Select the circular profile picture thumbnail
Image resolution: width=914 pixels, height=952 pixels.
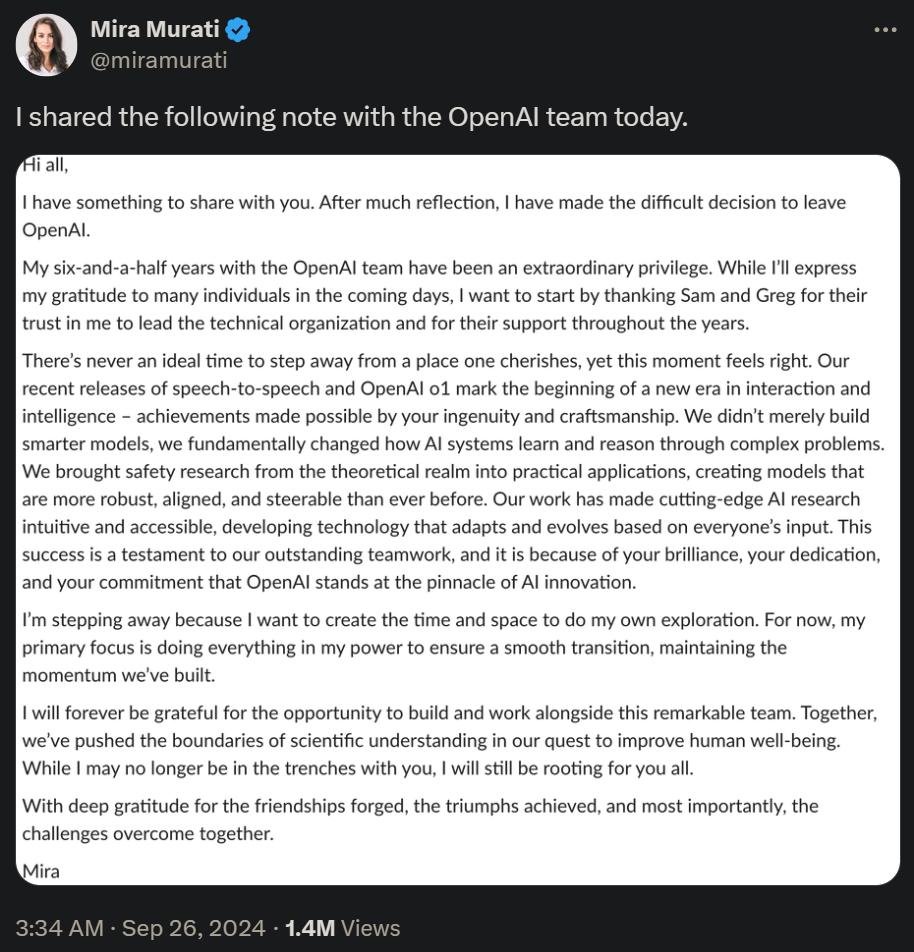(46, 44)
